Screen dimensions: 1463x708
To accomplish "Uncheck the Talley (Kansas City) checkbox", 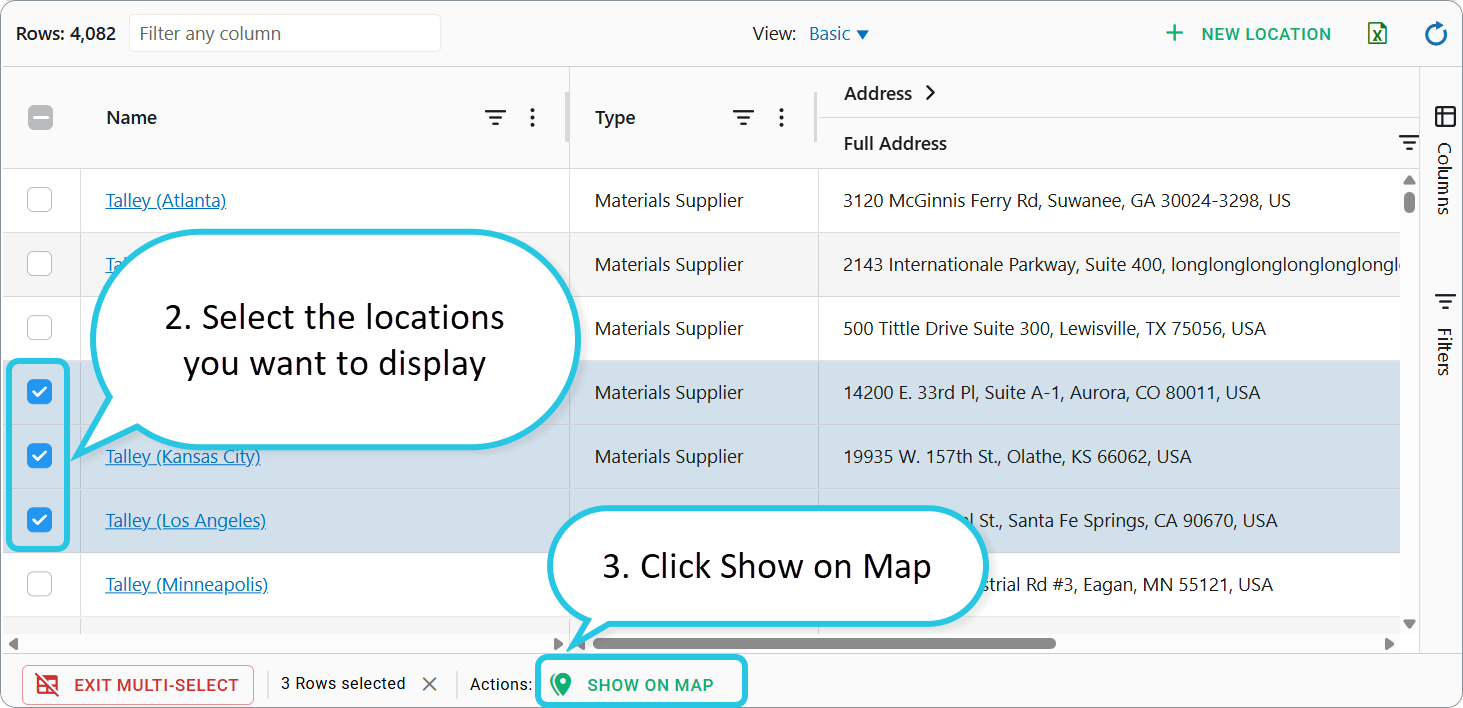I will 40,456.
